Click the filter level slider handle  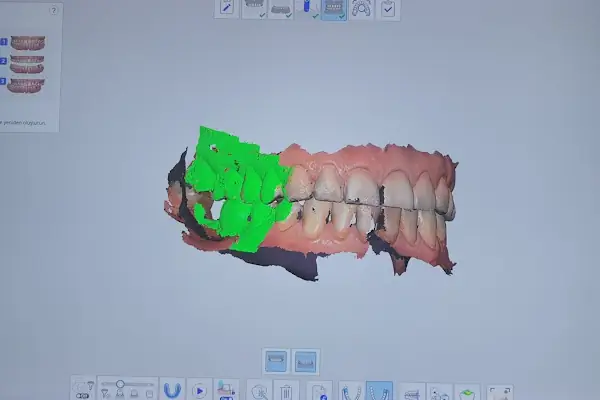tap(120, 384)
